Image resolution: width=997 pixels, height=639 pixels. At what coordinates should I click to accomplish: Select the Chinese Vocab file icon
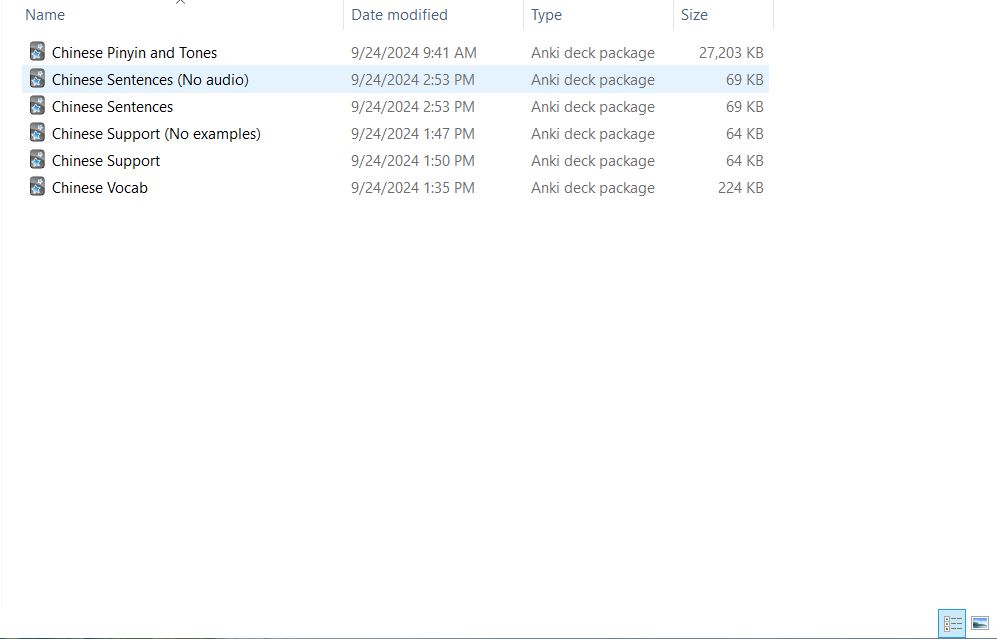pyautogui.click(x=38, y=187)
